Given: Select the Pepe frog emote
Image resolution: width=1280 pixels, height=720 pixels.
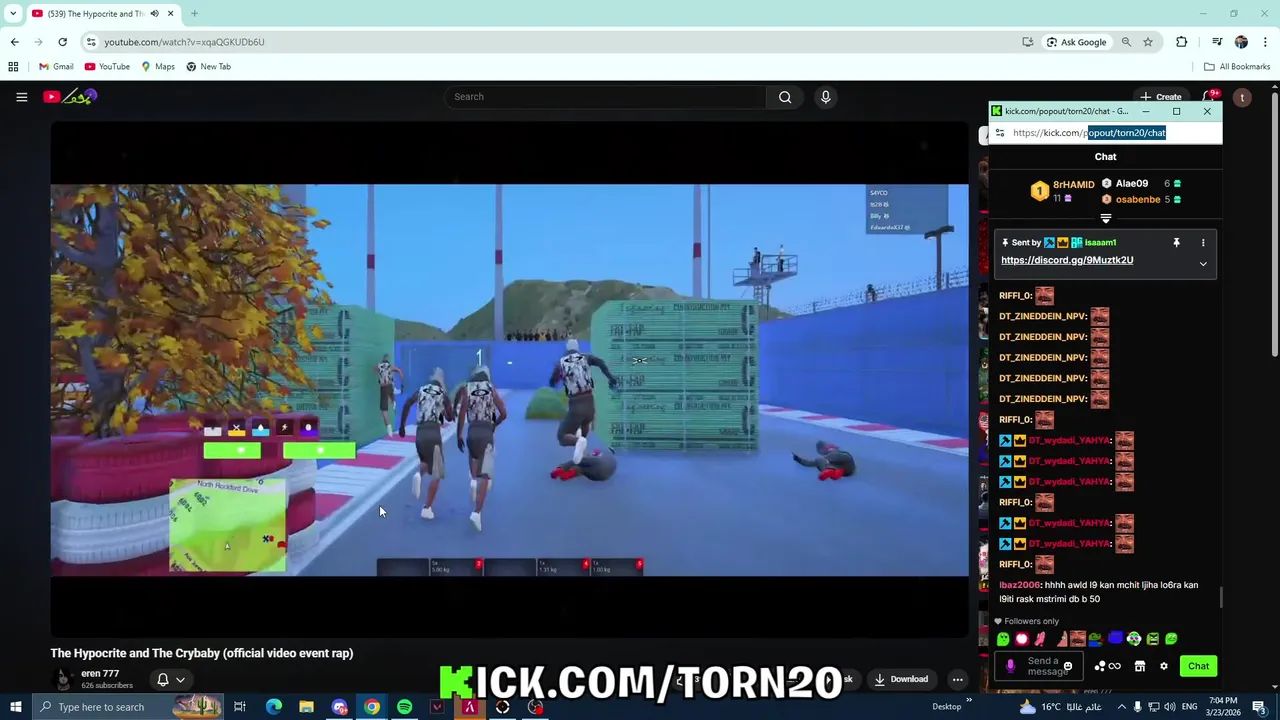Looking at the screenshot, I should coord(1096,639).
